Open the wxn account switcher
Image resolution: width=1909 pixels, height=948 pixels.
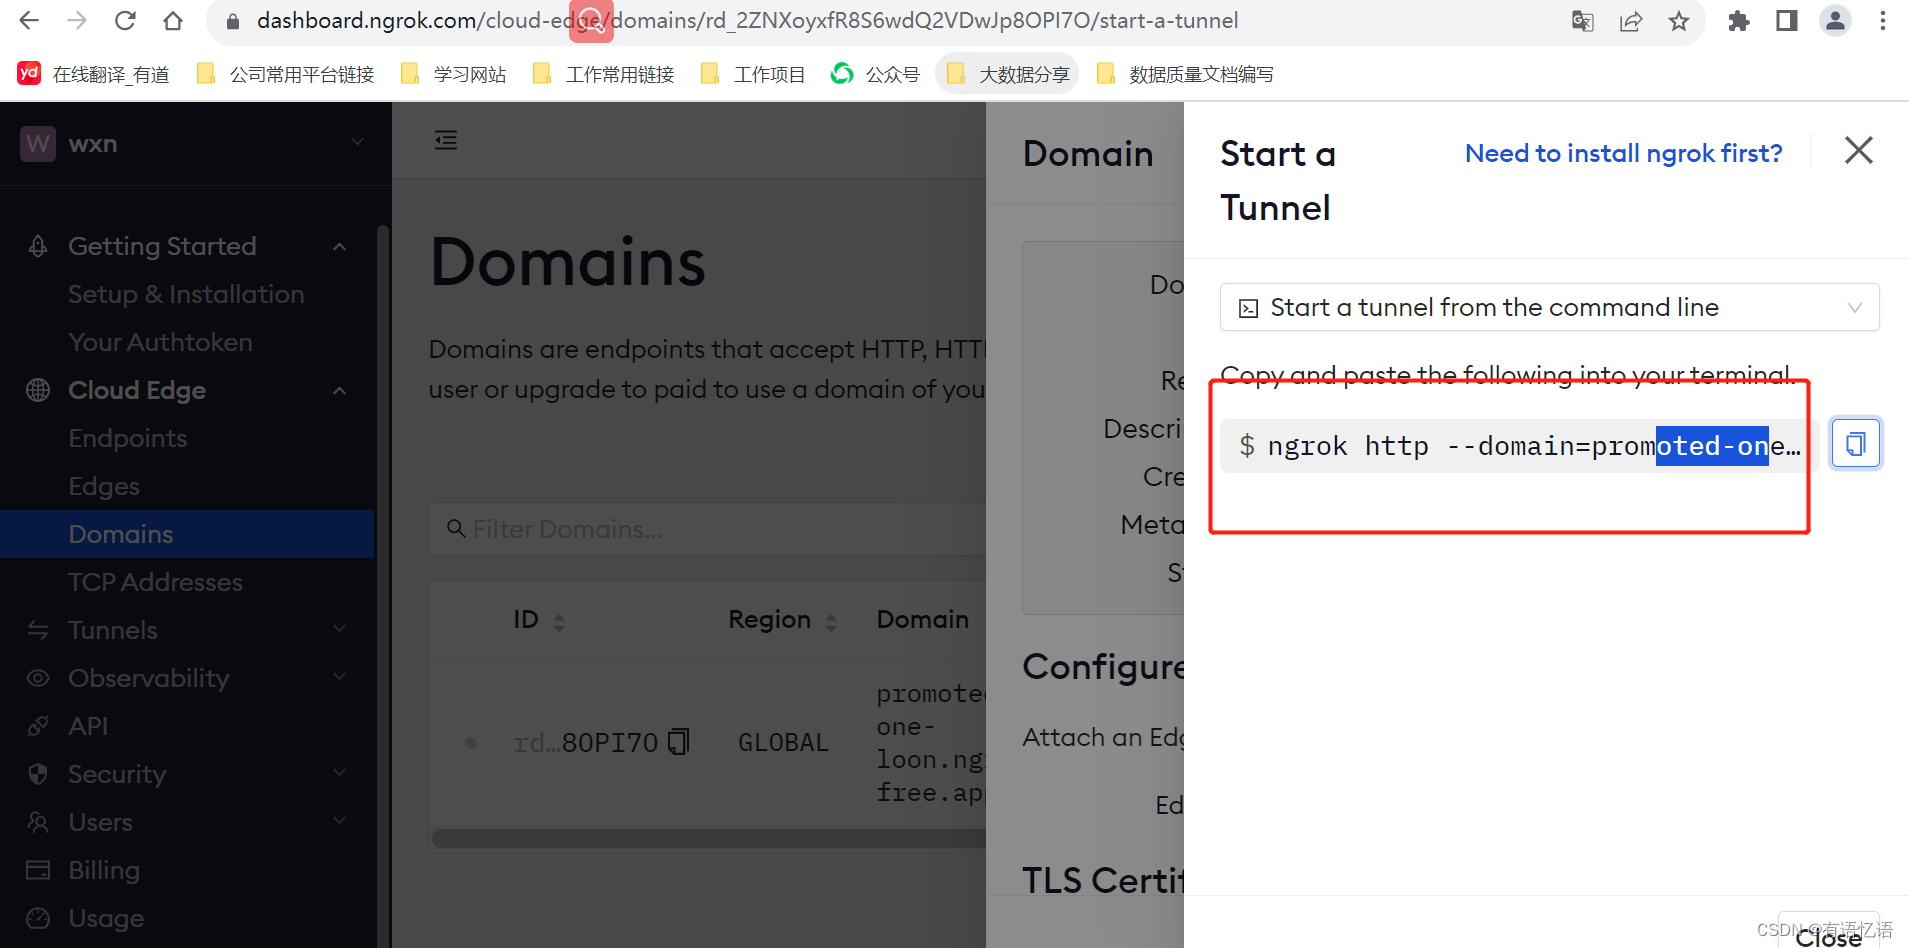(x=194, y=144)
